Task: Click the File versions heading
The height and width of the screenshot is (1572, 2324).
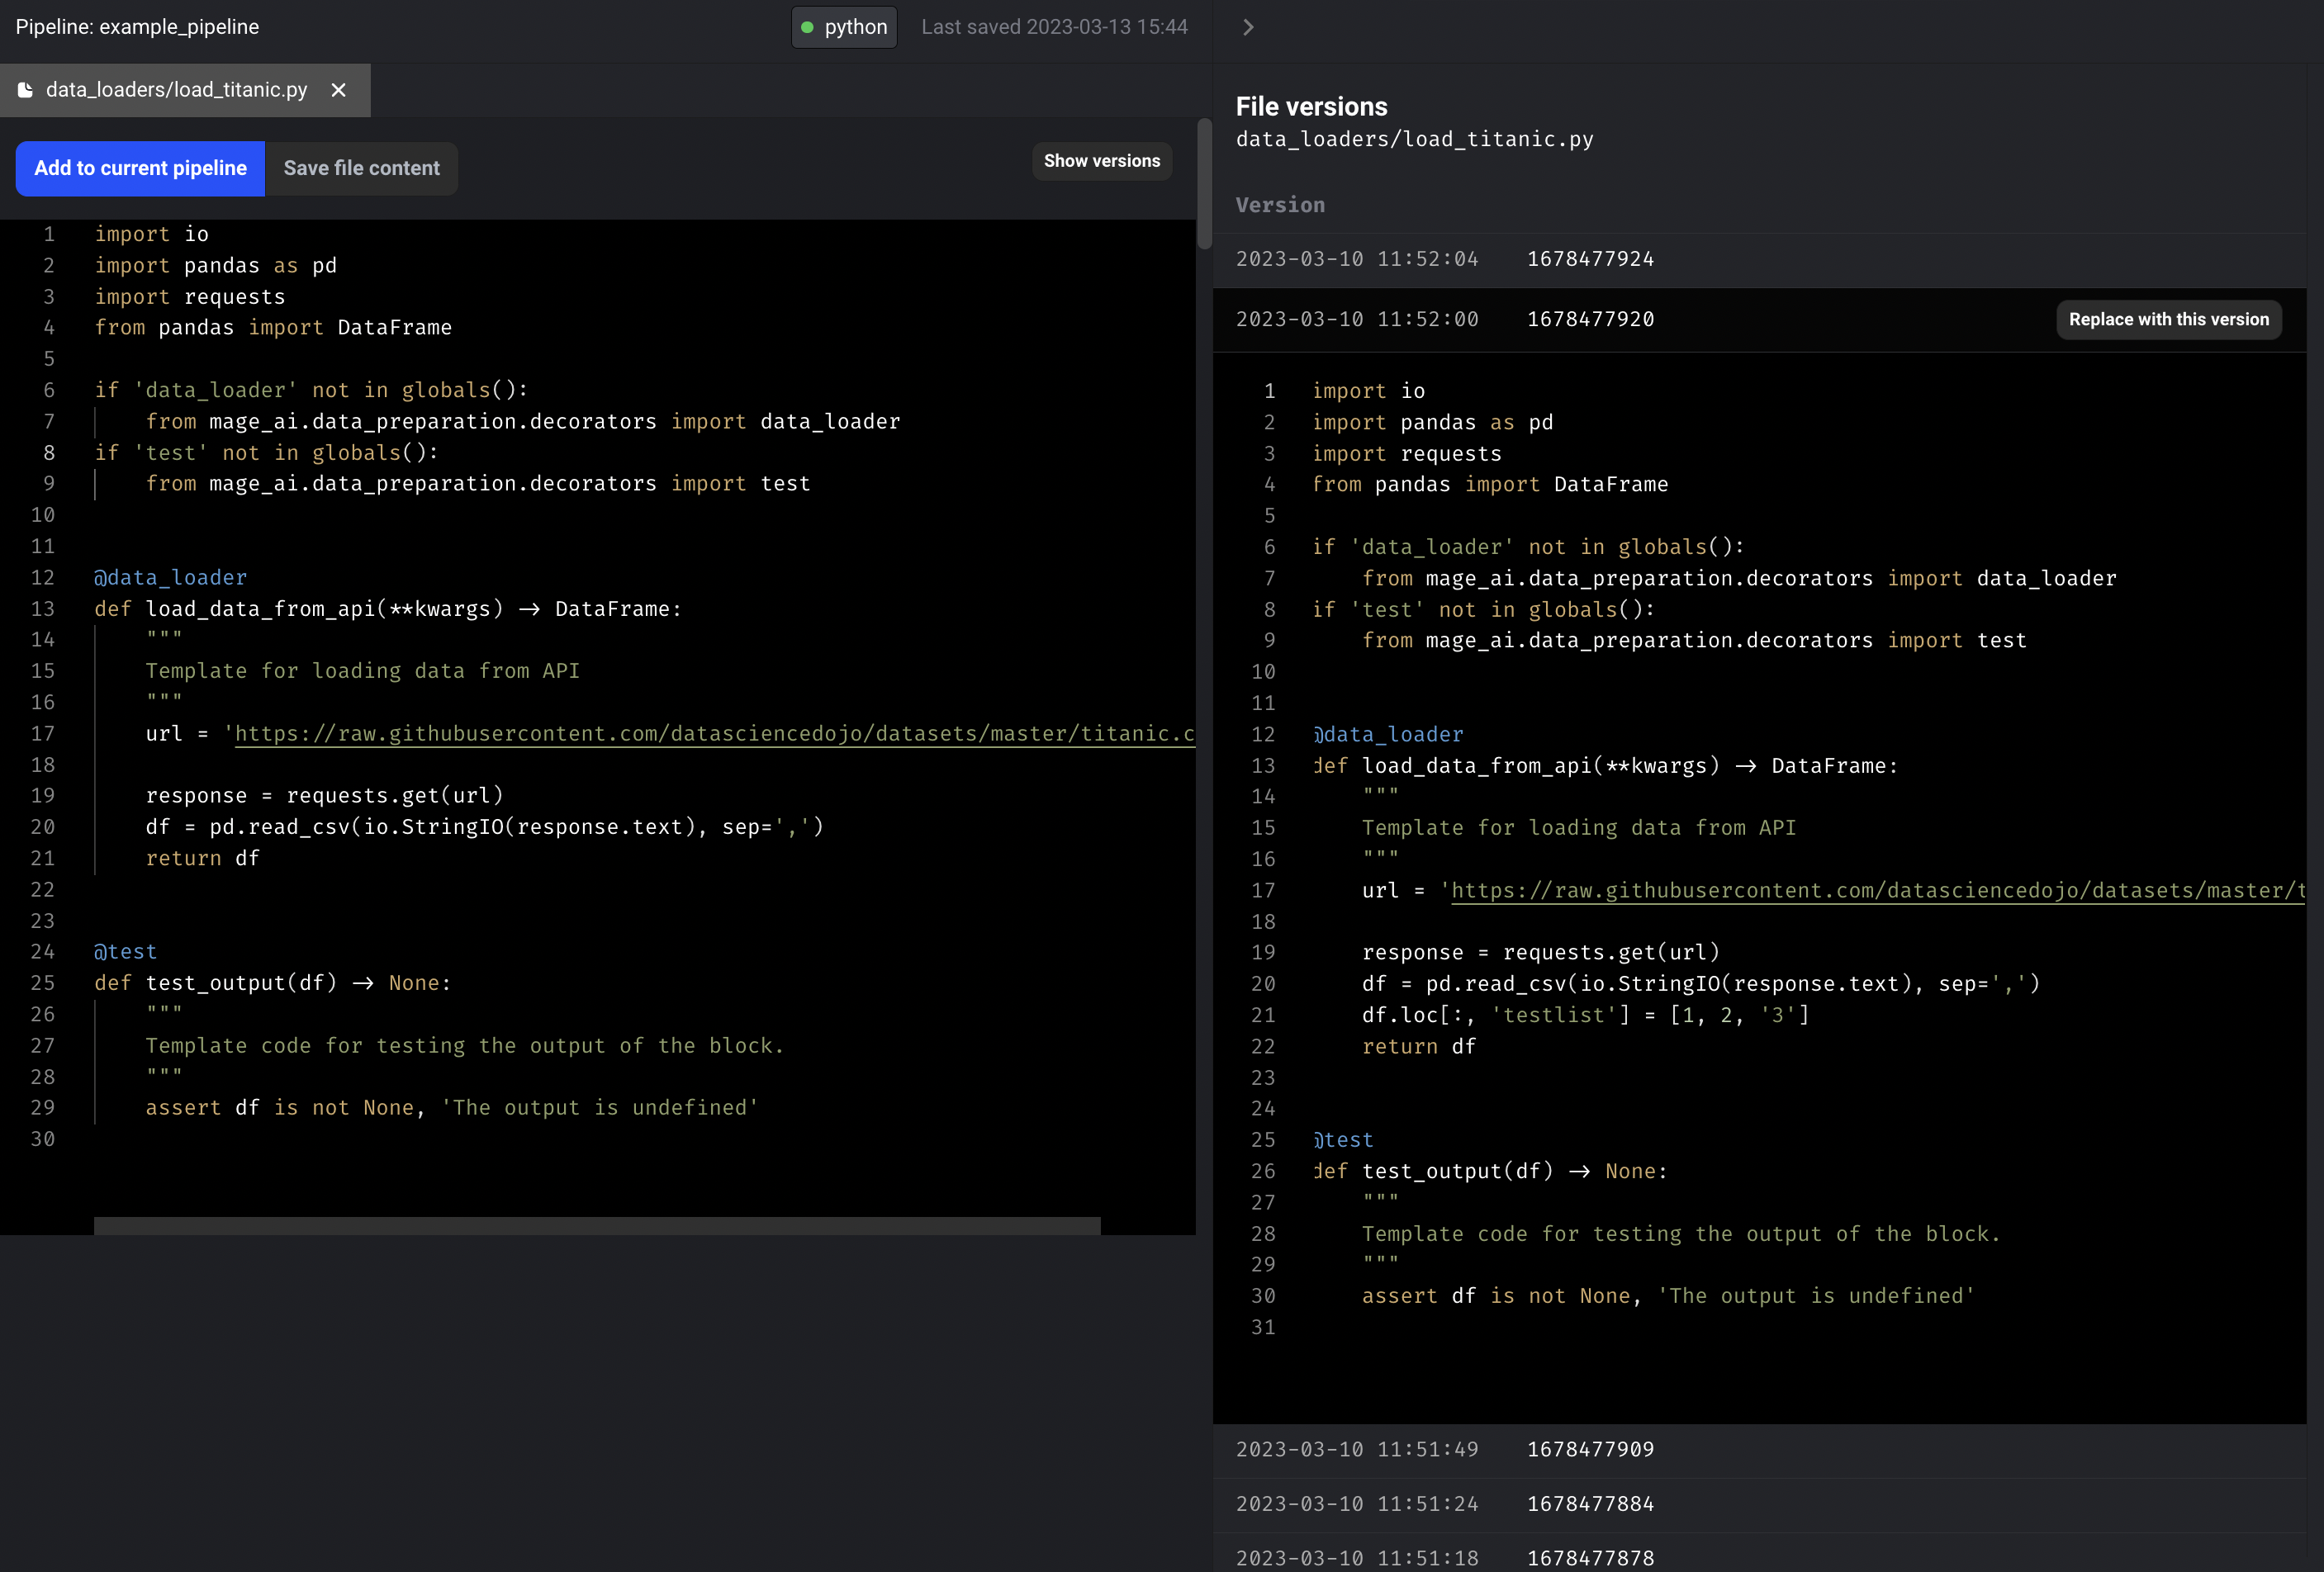Action: pos(1311,106)
